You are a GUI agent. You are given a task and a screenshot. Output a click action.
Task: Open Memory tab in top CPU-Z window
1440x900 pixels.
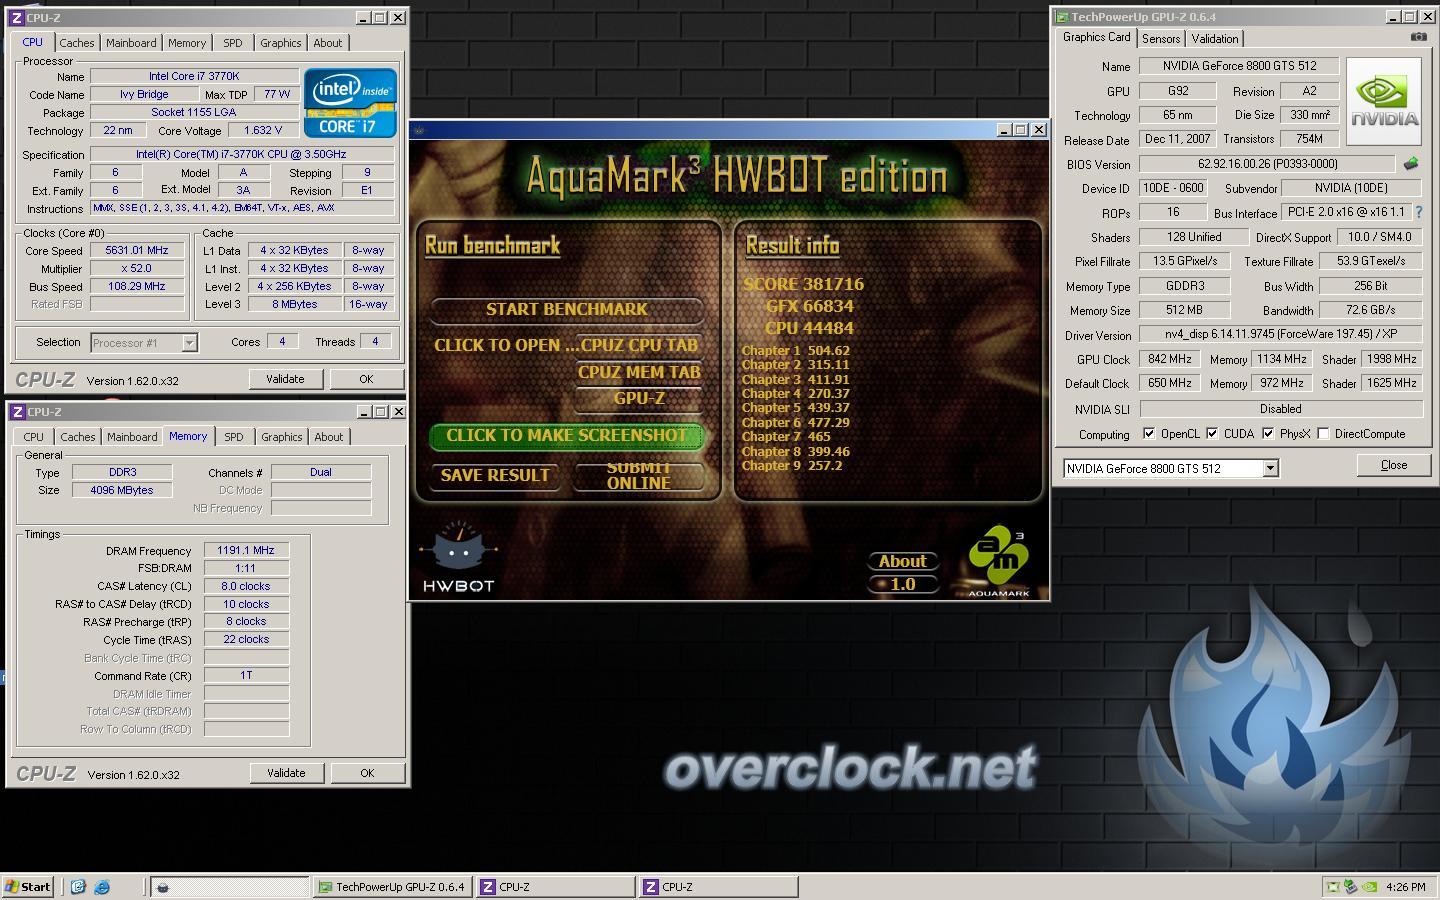[x=187, y=43]
